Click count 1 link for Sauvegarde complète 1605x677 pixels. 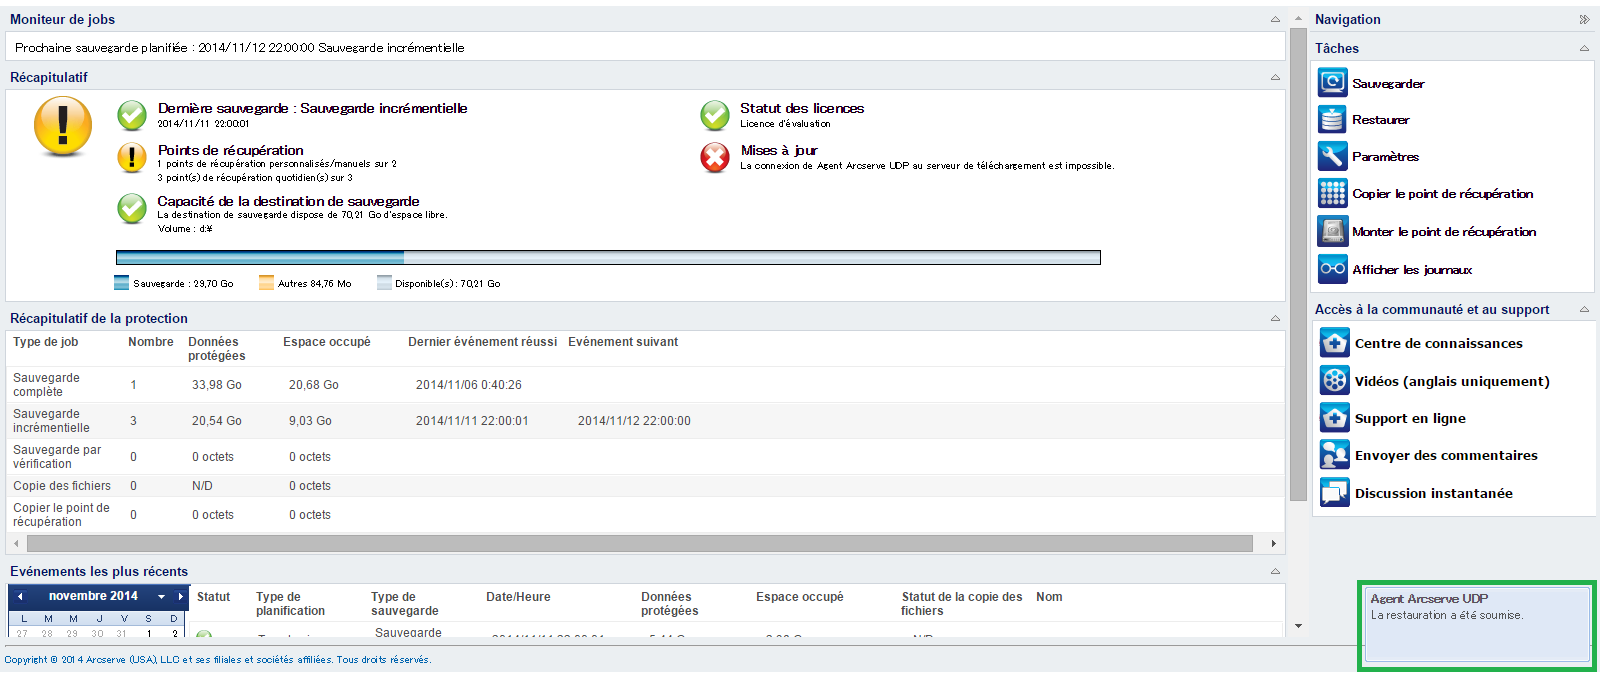point(133,385)
